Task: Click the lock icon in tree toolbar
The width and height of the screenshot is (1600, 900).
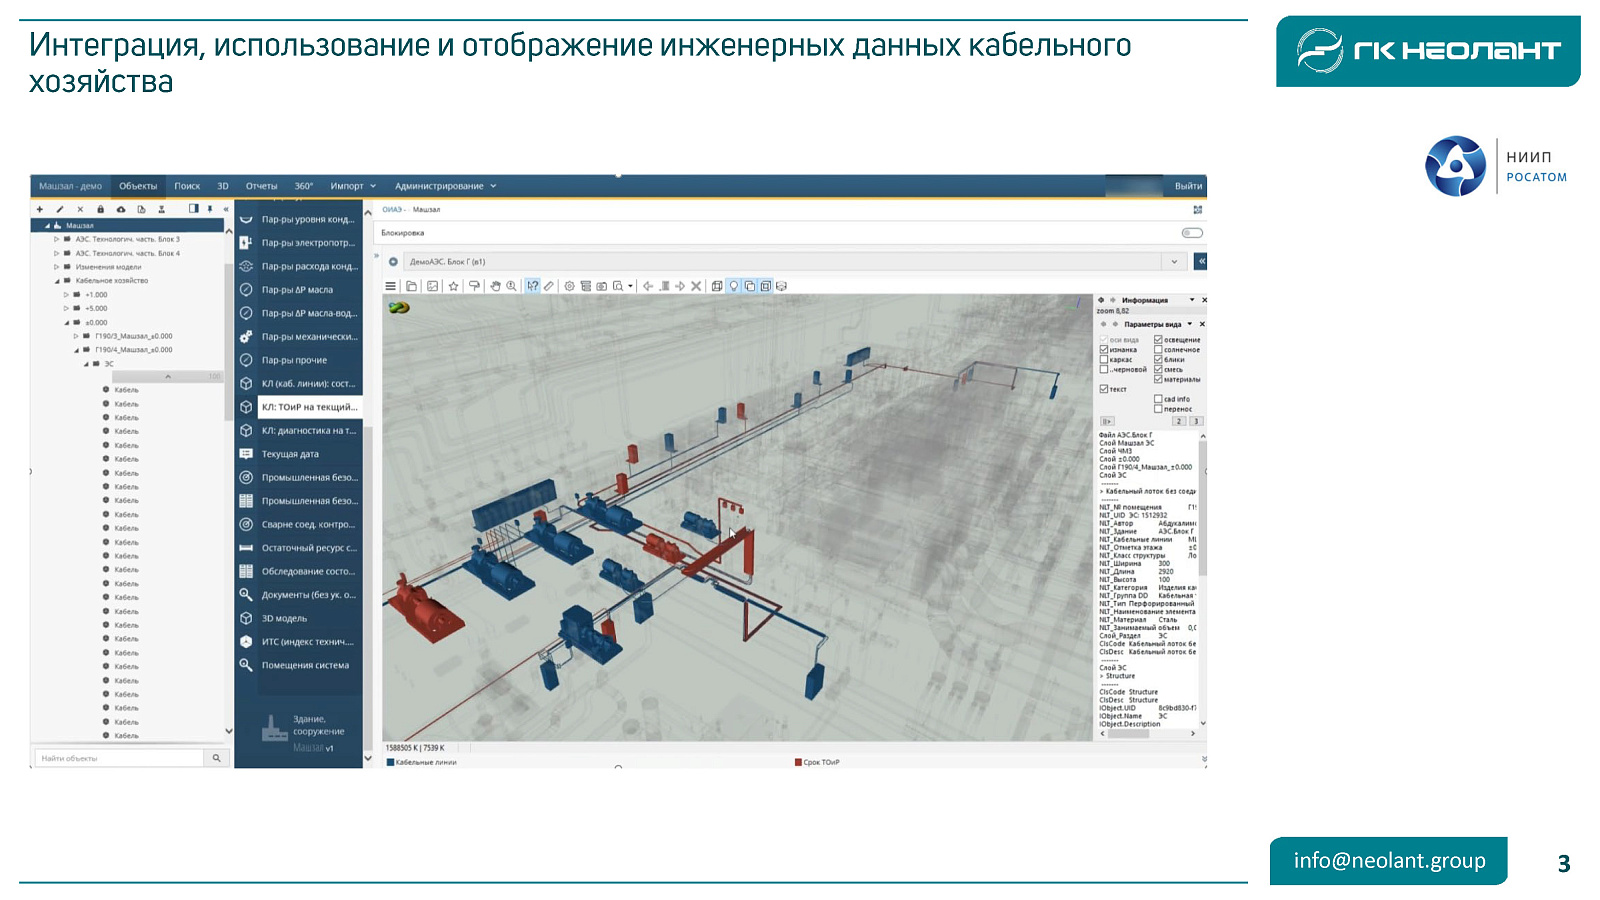Action: [x=100, y=210]
